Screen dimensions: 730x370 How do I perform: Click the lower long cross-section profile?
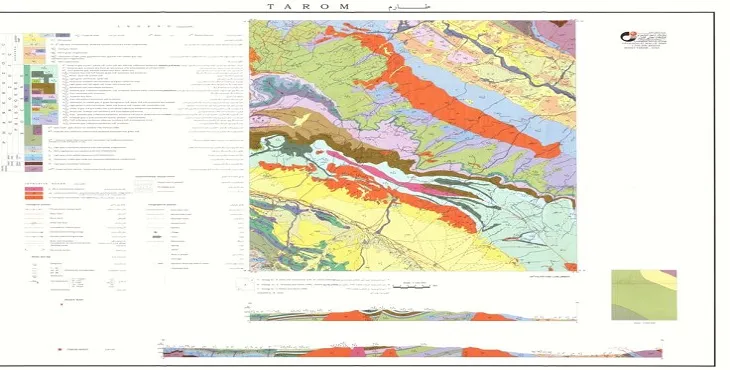click(412, 351)
